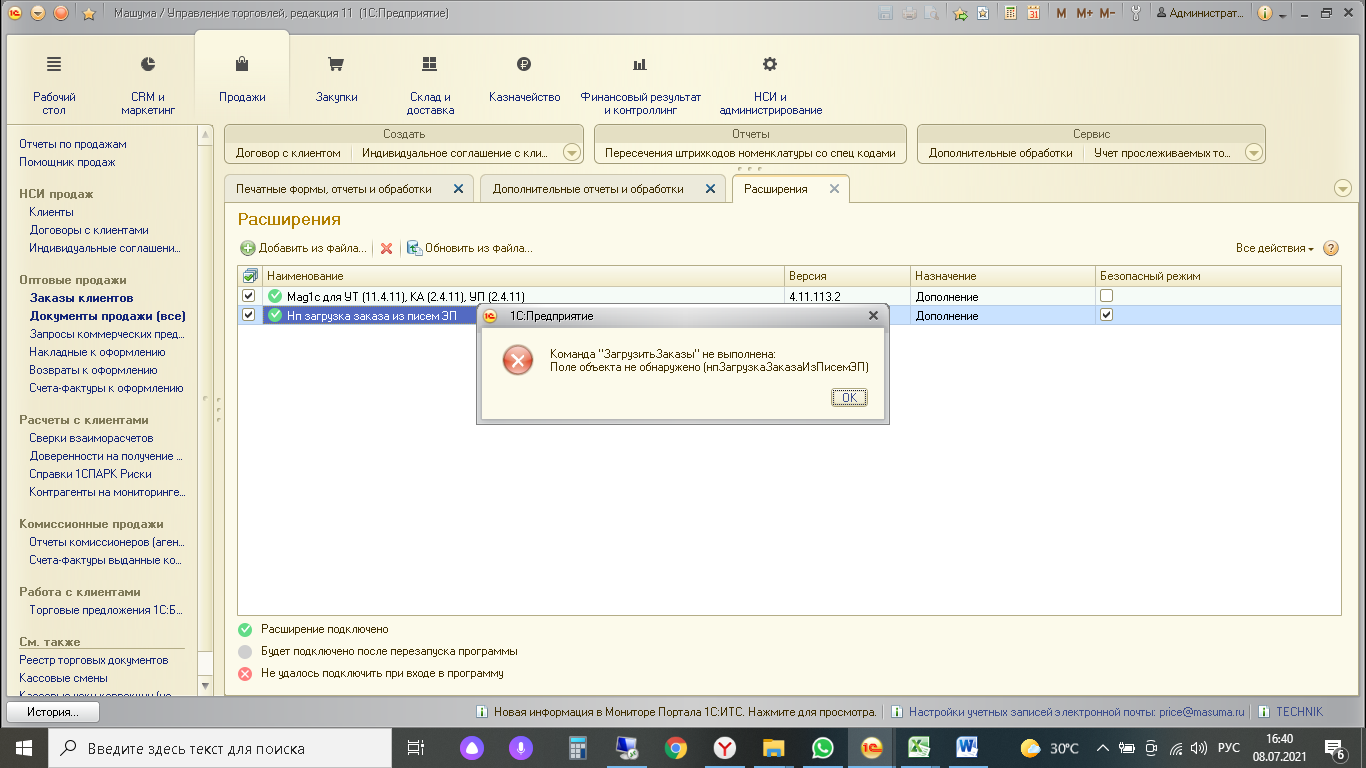The width and height of the screenshot is (1366, 768).
Task: Click the M- memory subtract button
Action: pos(1107,13)
